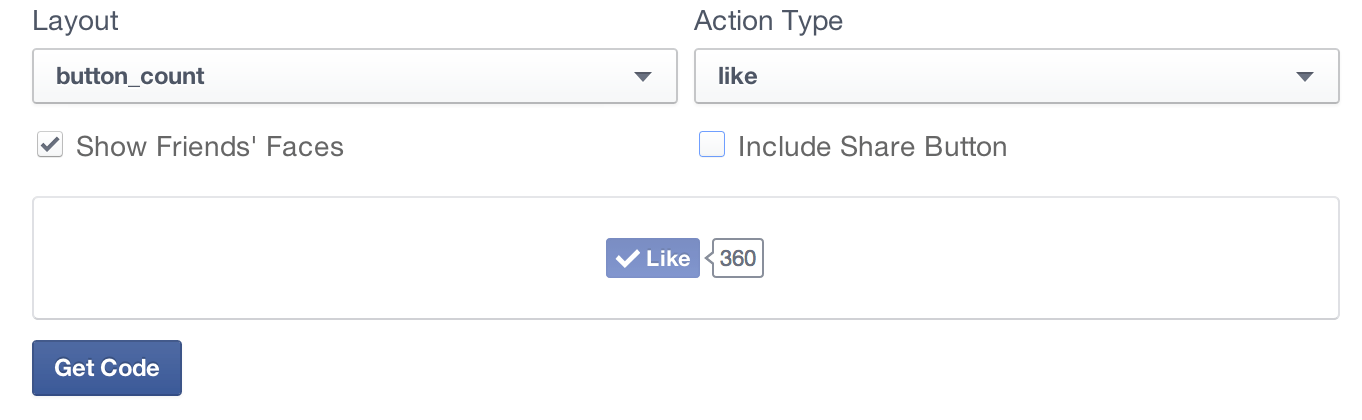Uncheck the Show Friends' Faces checkbox
Screen dimensions: 1362x420
pos(49,146)
